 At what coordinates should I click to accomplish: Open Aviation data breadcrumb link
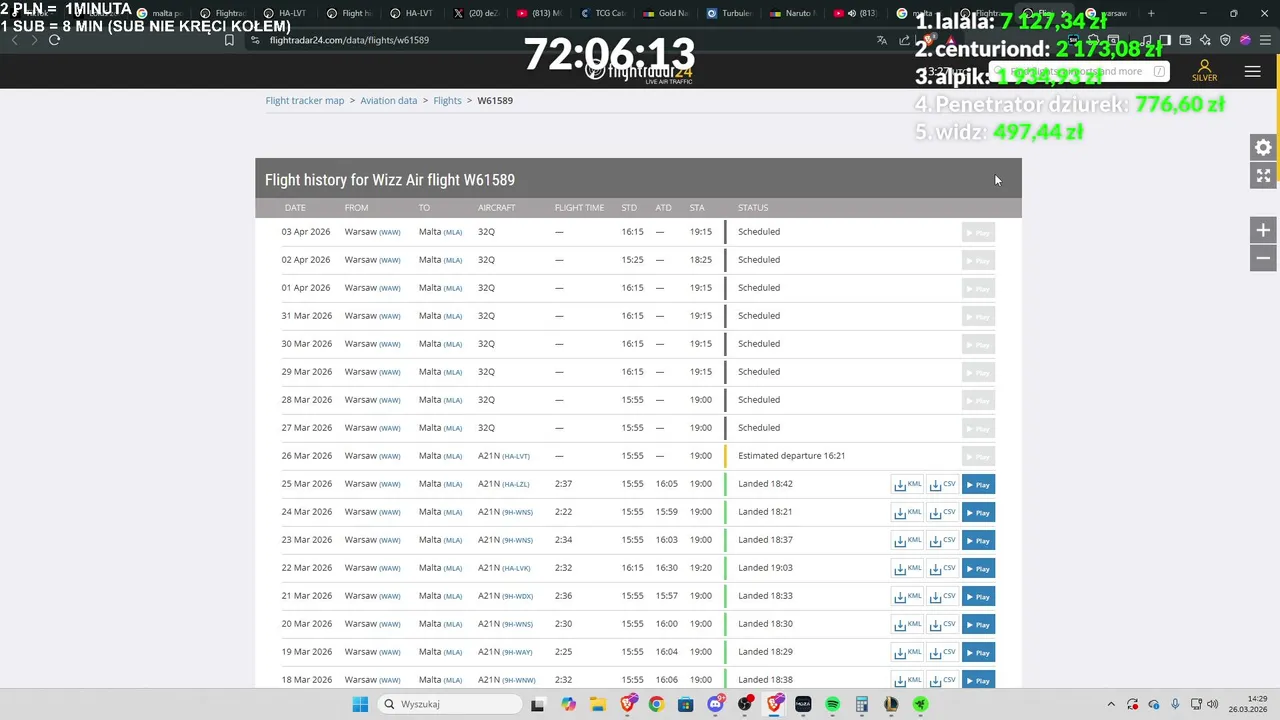coord(389,101)
